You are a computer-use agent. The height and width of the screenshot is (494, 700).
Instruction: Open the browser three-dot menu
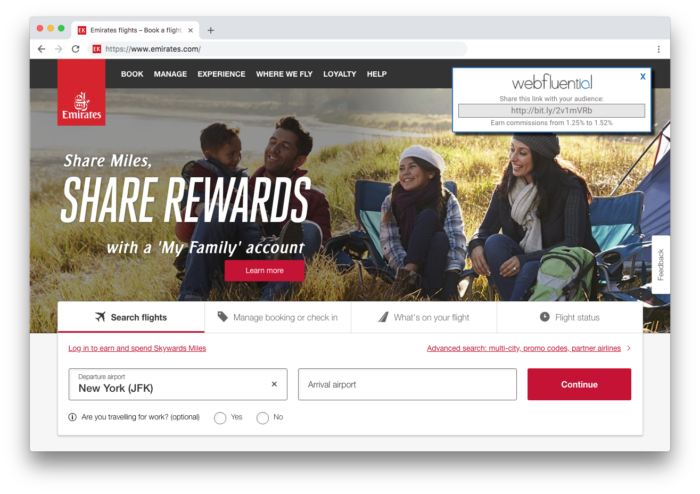(x=658, y=49)
